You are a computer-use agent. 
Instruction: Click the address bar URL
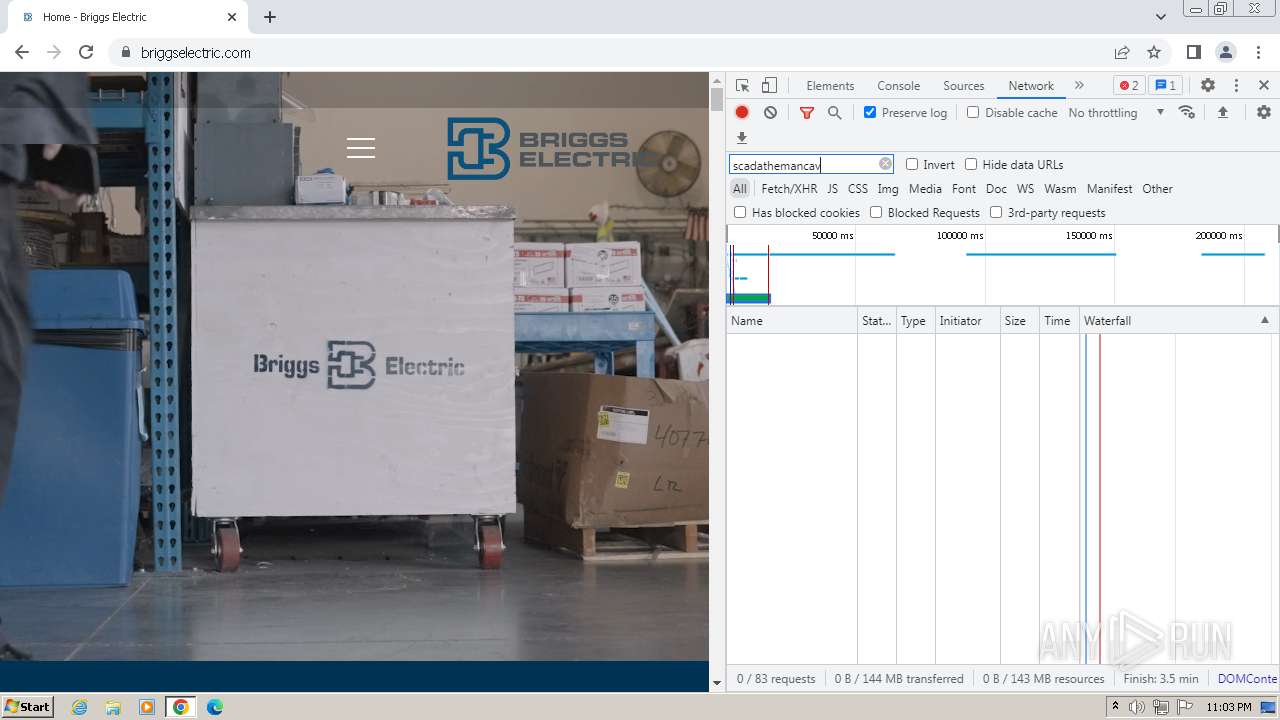pyautogui.click(x=196, y=53)
